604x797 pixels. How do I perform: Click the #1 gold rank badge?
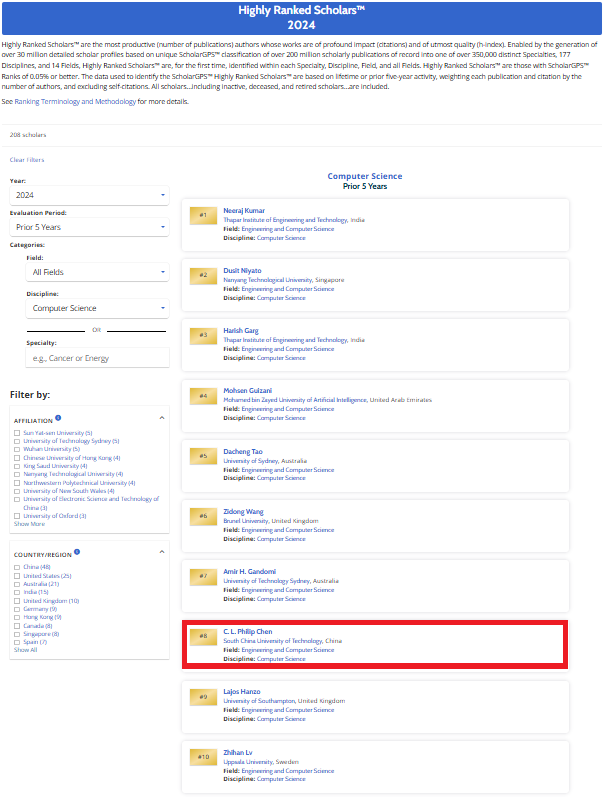203,215
